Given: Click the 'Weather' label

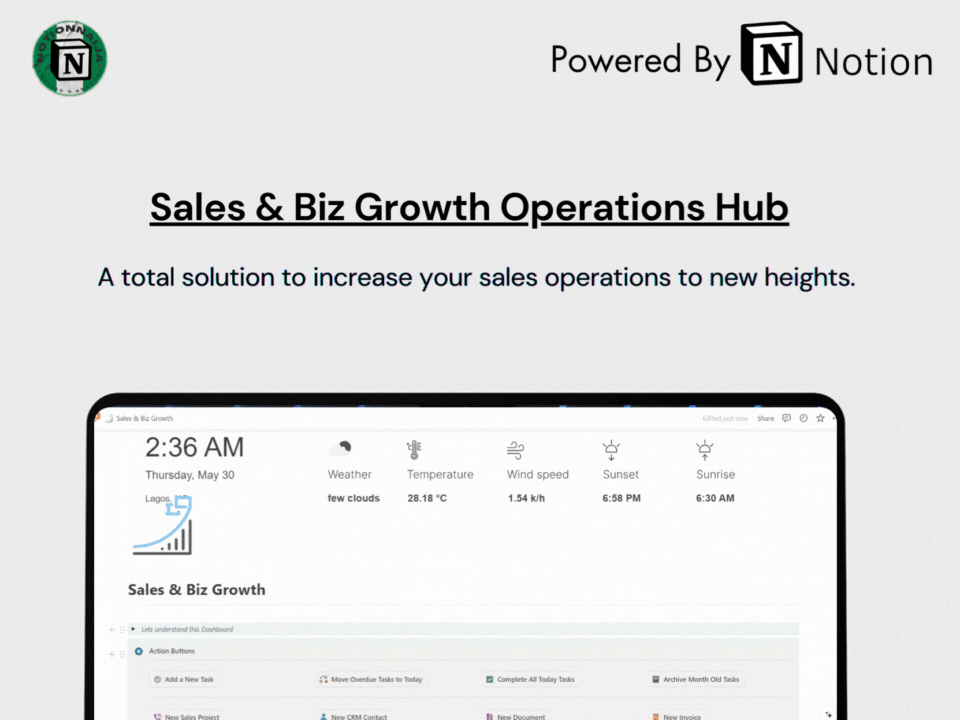Looking at the screenshot, I should (x=350, y=474).
